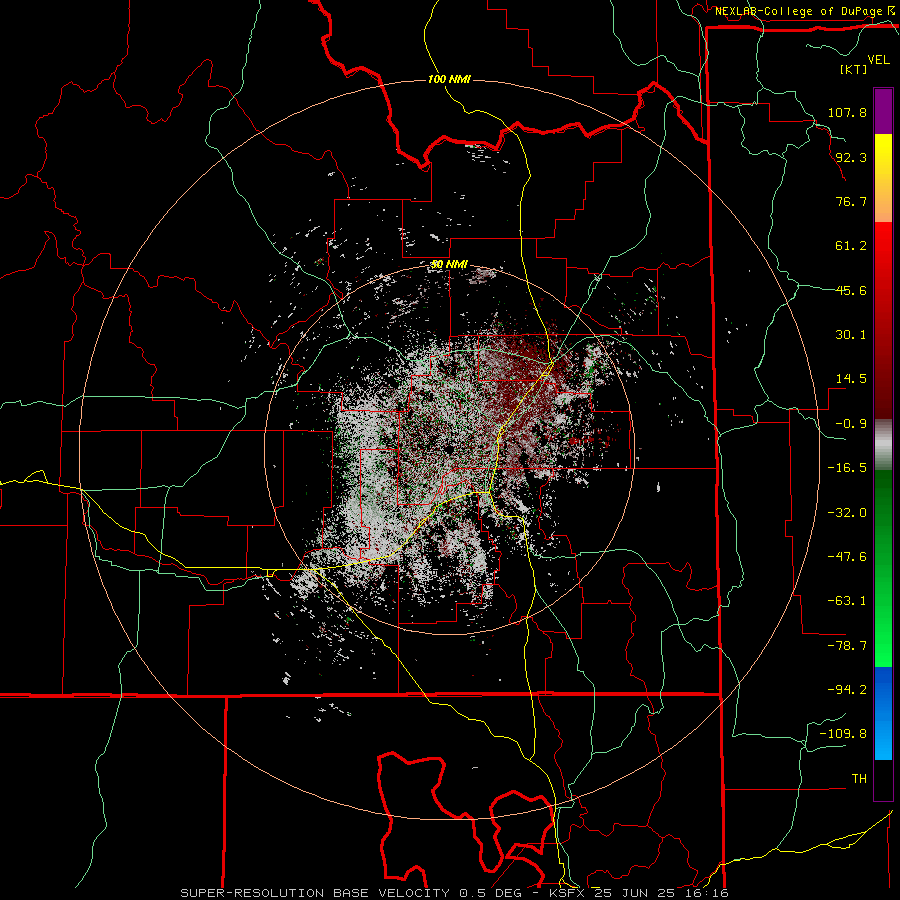Pick the black TH color bar segment
Image resolution: width=900 pixels, height=900 pixels.
883,779
